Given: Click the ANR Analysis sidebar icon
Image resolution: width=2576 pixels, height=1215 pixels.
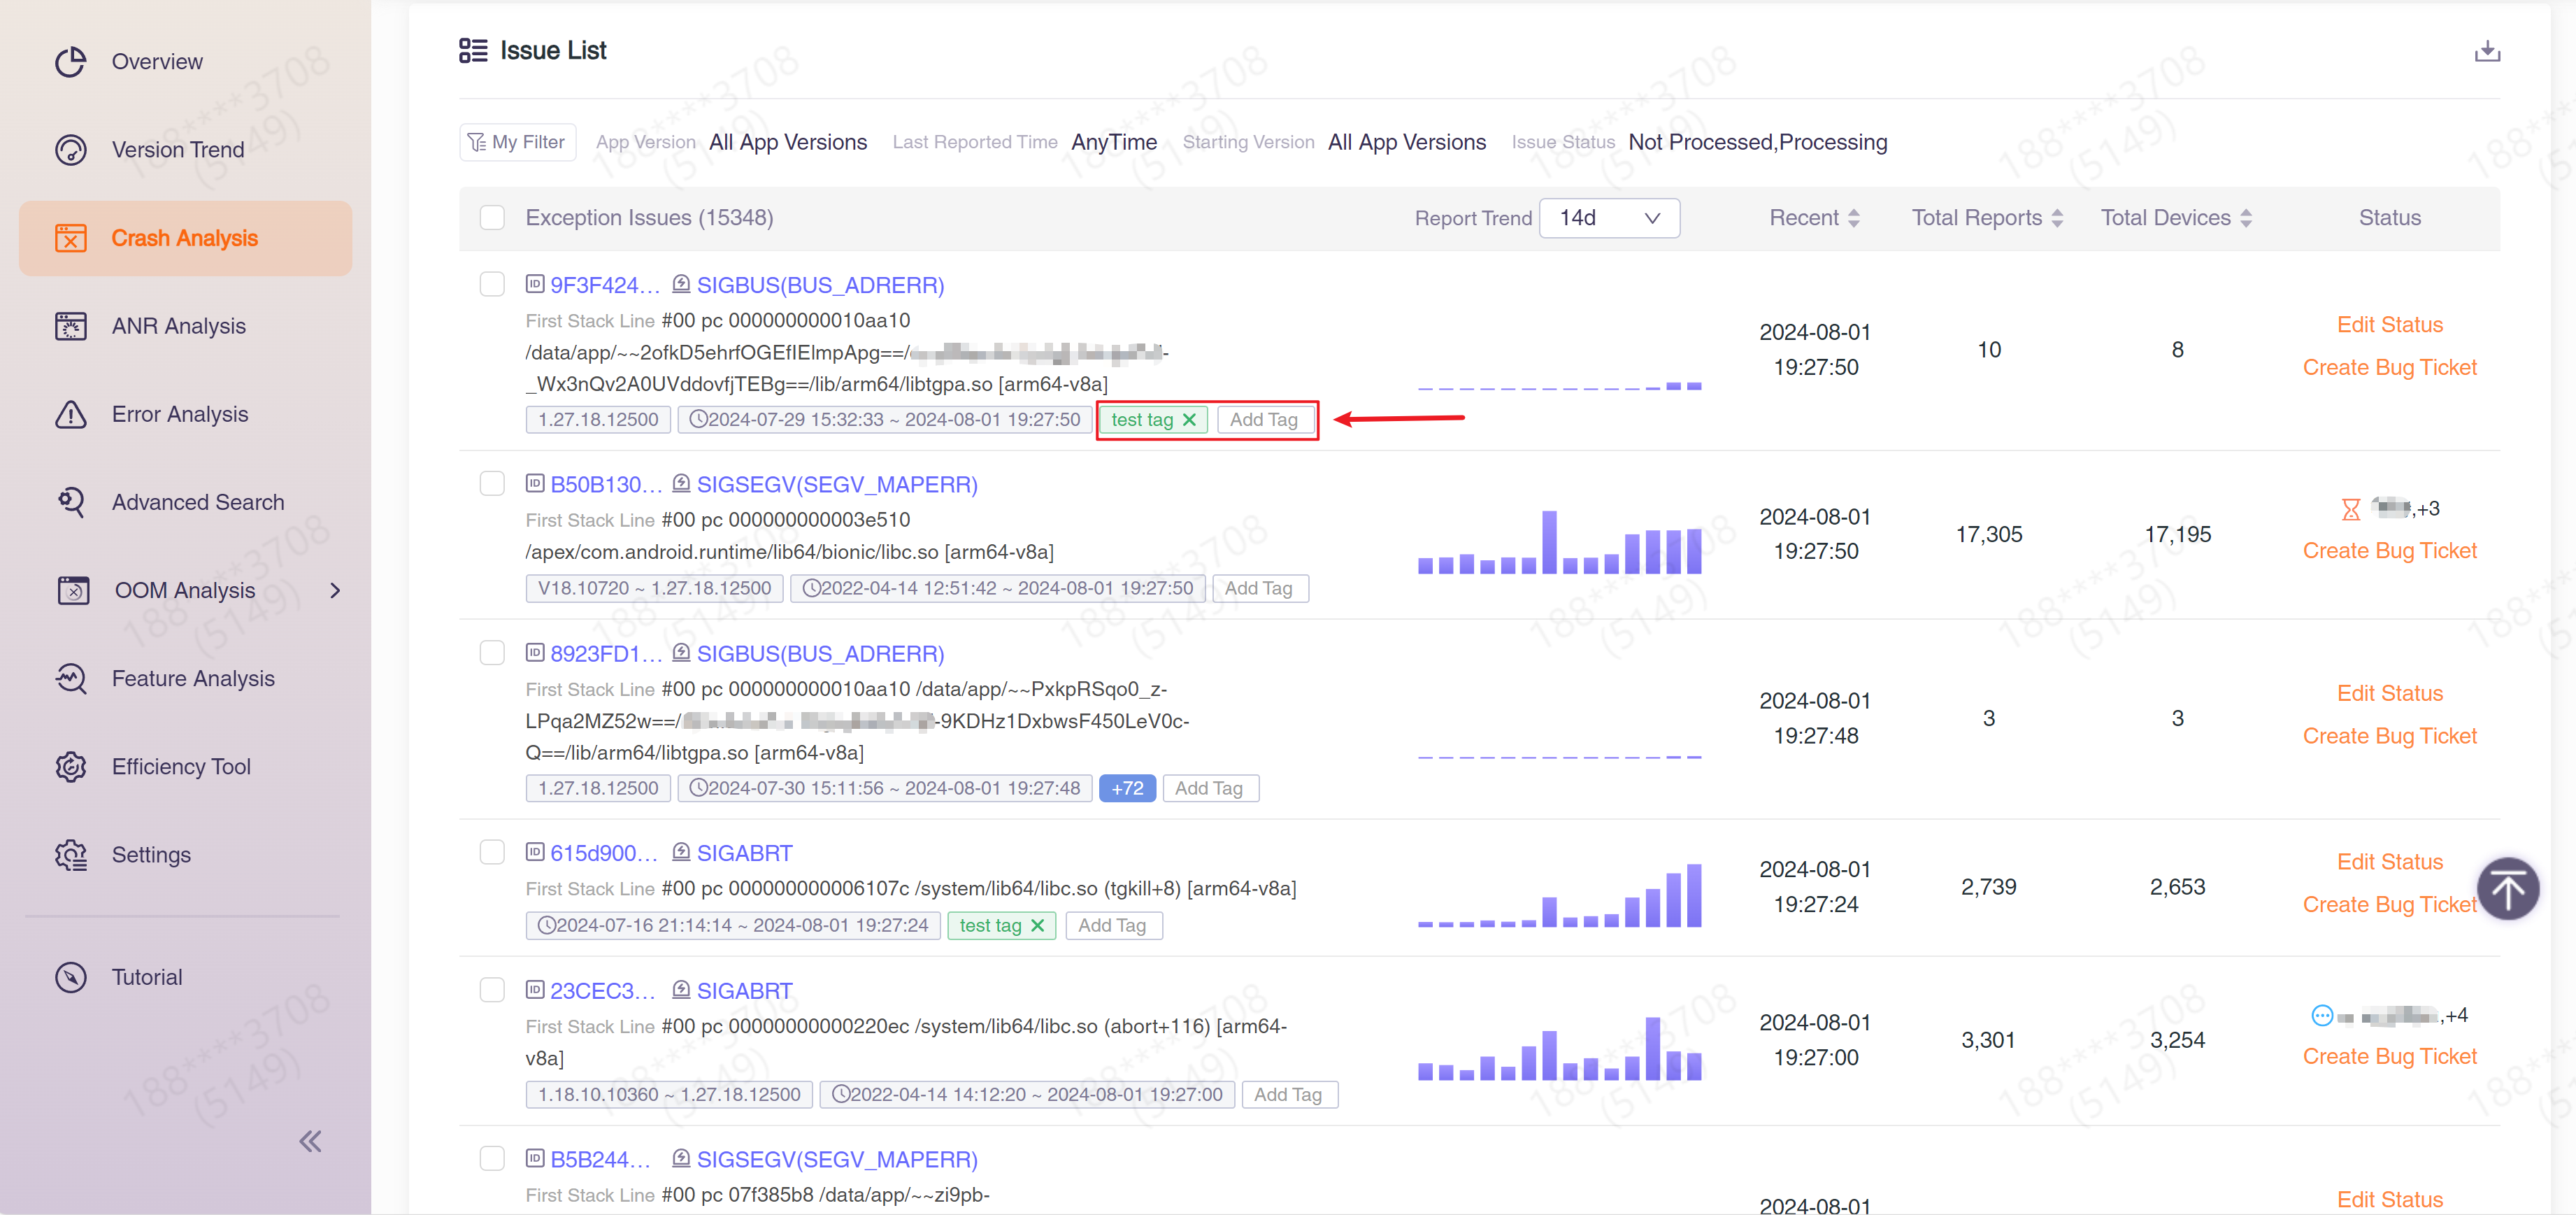Looking at the screenshot, I should tap(70, 326).
